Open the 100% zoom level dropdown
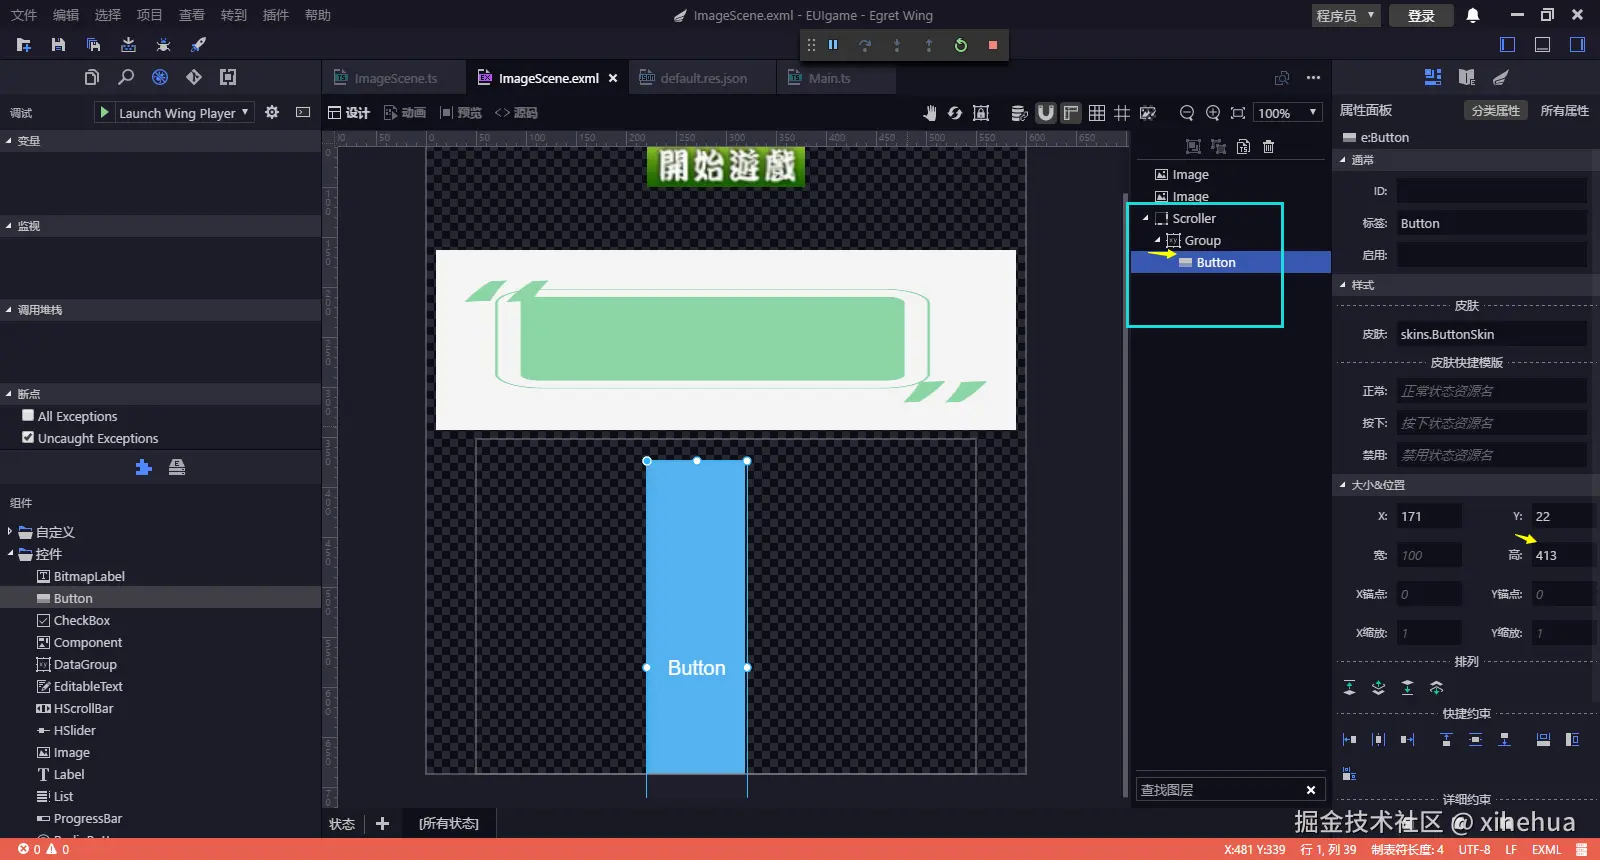The height and width of the screenshot is (860, 1600). [1289, 113]
